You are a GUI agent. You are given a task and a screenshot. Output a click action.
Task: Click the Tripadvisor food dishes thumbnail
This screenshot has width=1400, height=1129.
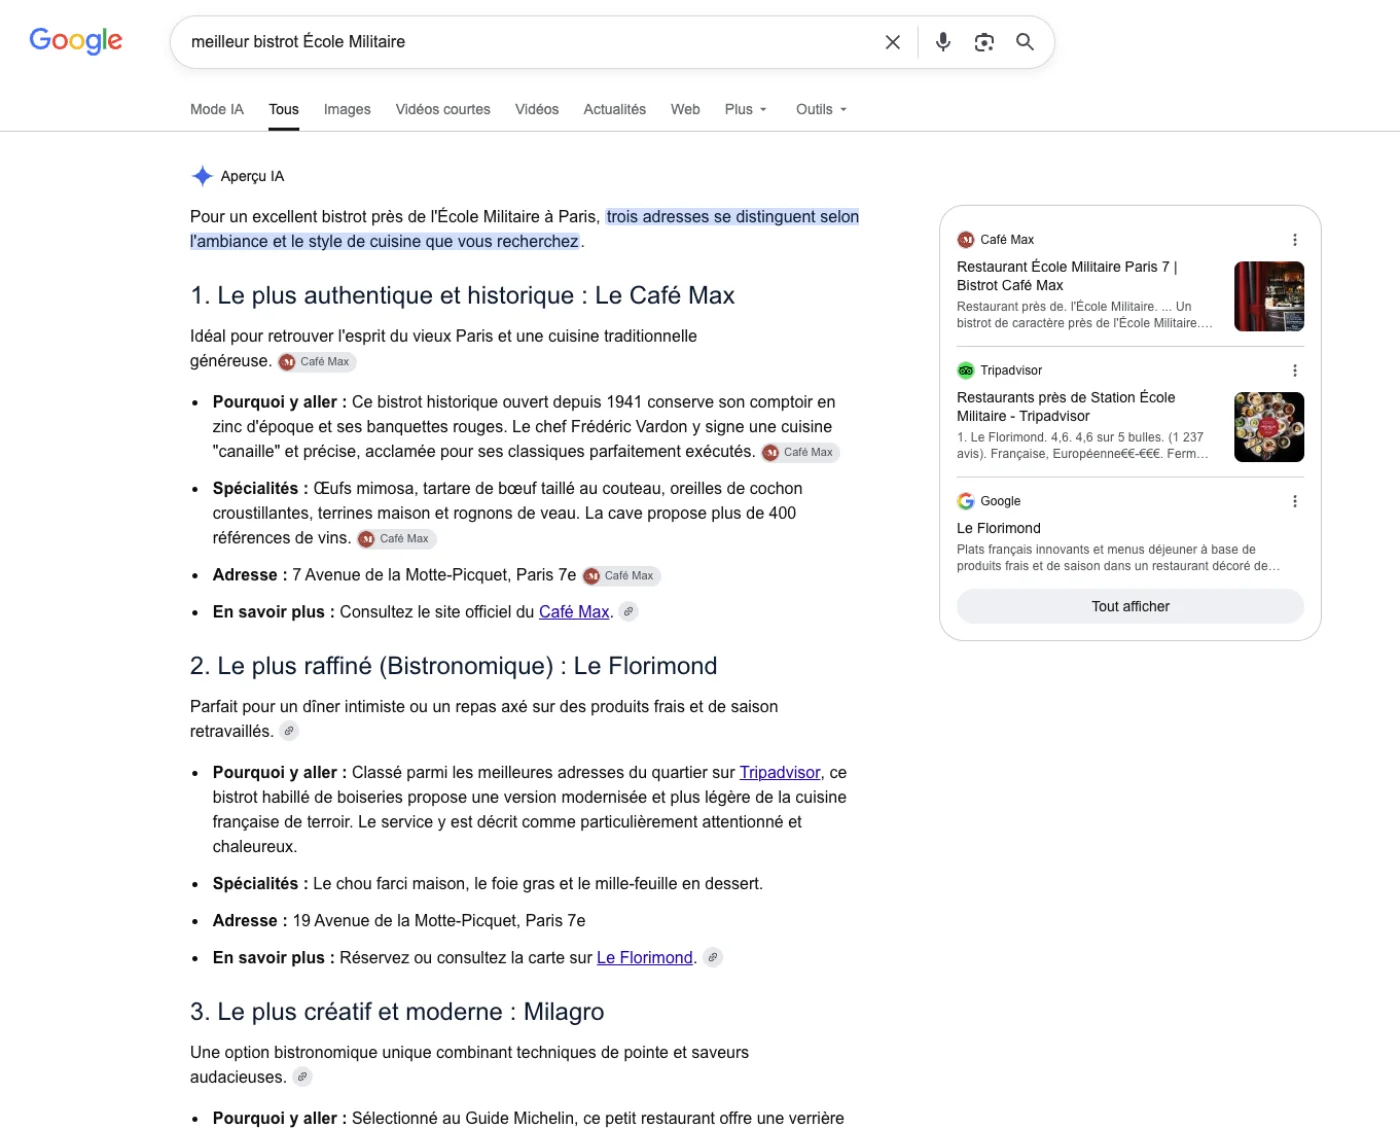pyautogui.click(x=1269, y=428)
